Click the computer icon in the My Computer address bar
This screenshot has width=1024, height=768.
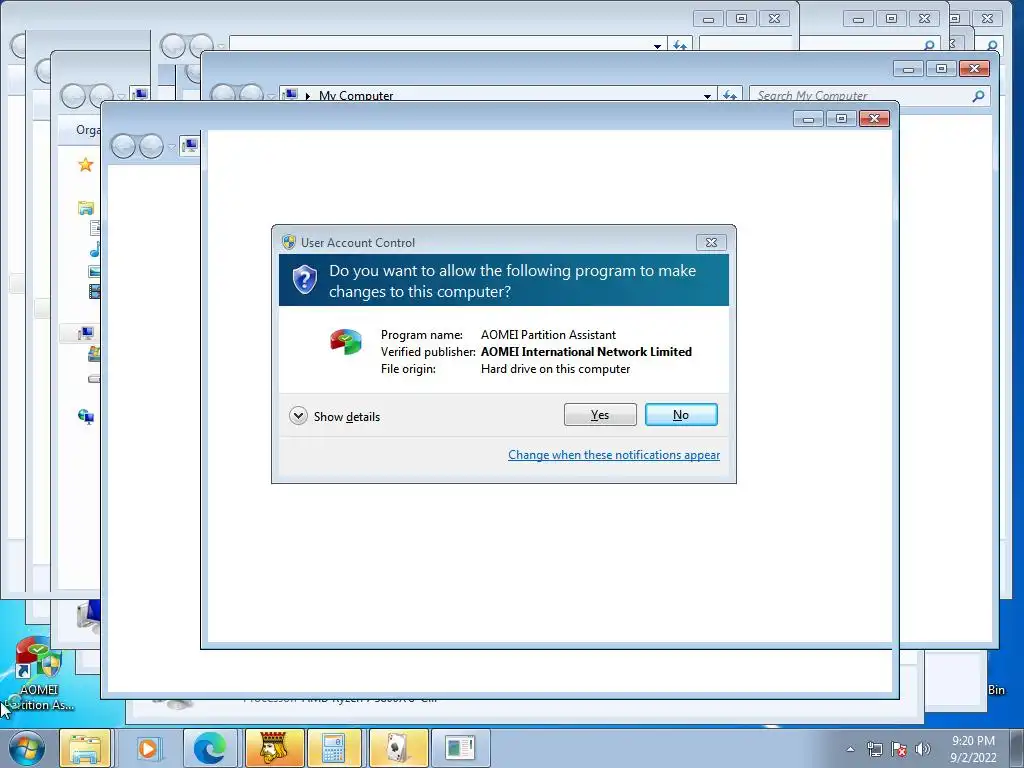[291, 95]
